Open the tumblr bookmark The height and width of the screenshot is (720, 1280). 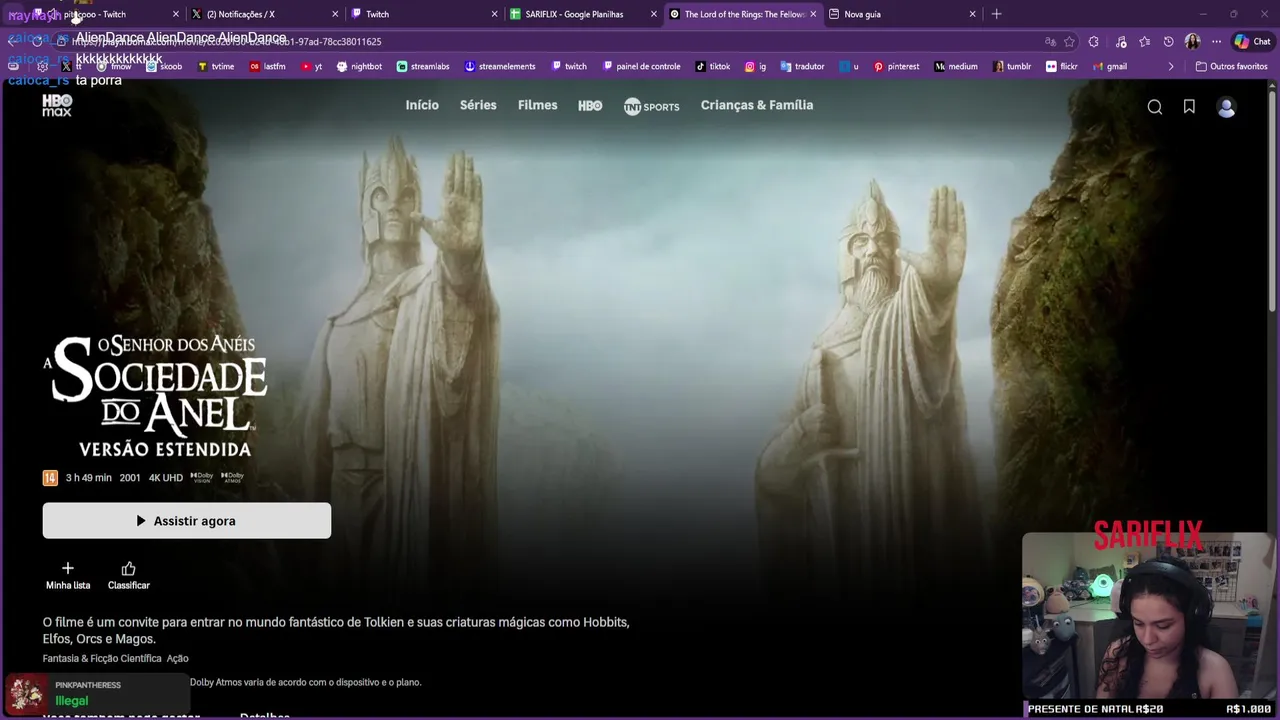pos(1013,66)
